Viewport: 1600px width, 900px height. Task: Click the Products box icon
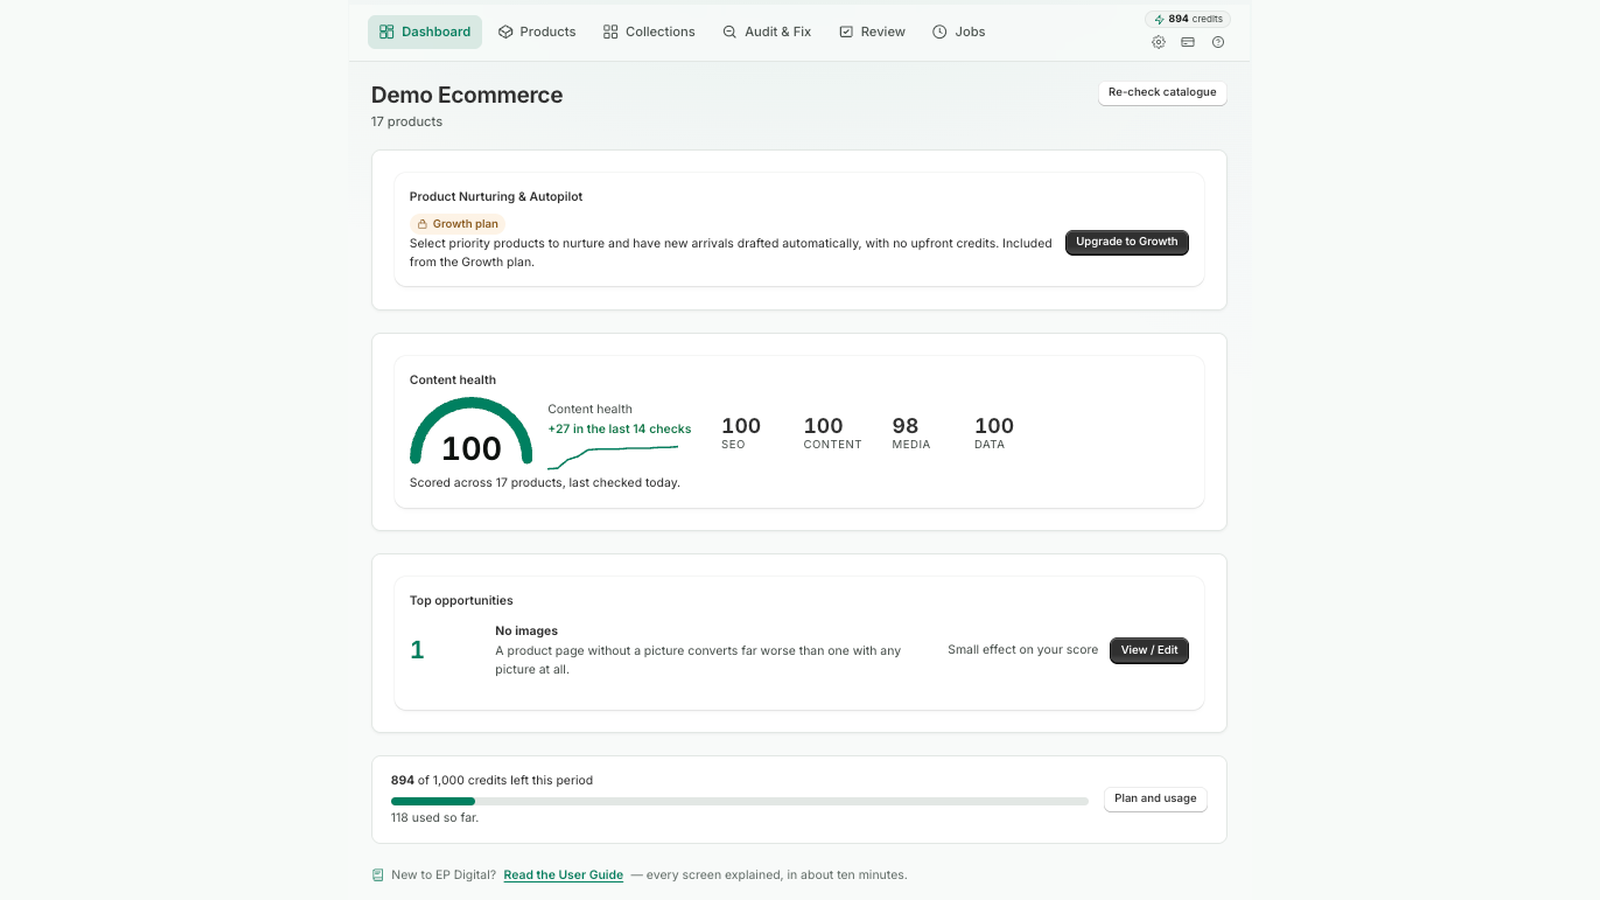pyautogui.click(x=506, y=32)
